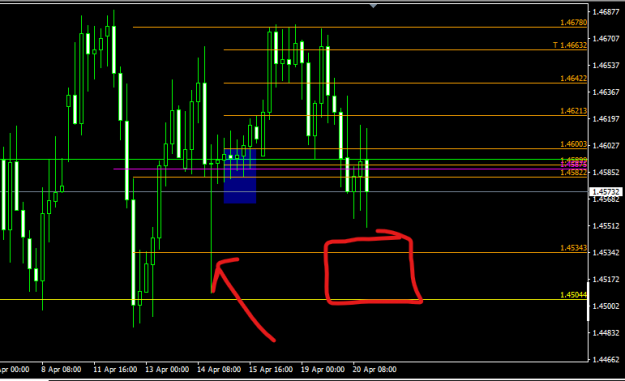Click price scale value 1.46537
The image size is (625, 381).
(606, 65)
